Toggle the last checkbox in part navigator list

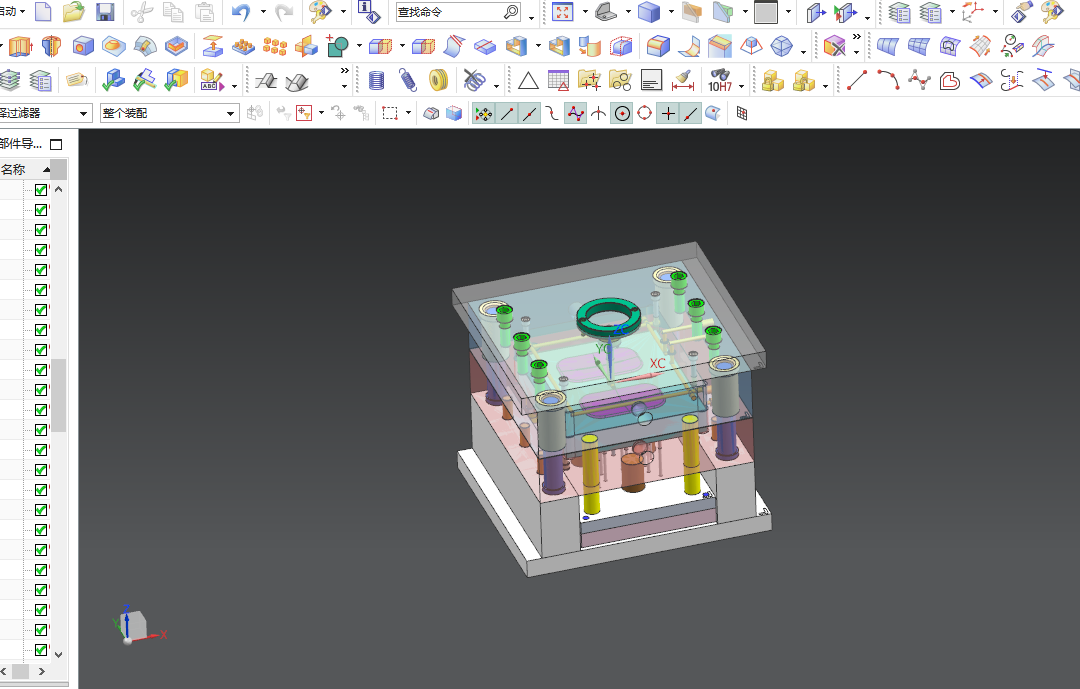click(41, 650)
